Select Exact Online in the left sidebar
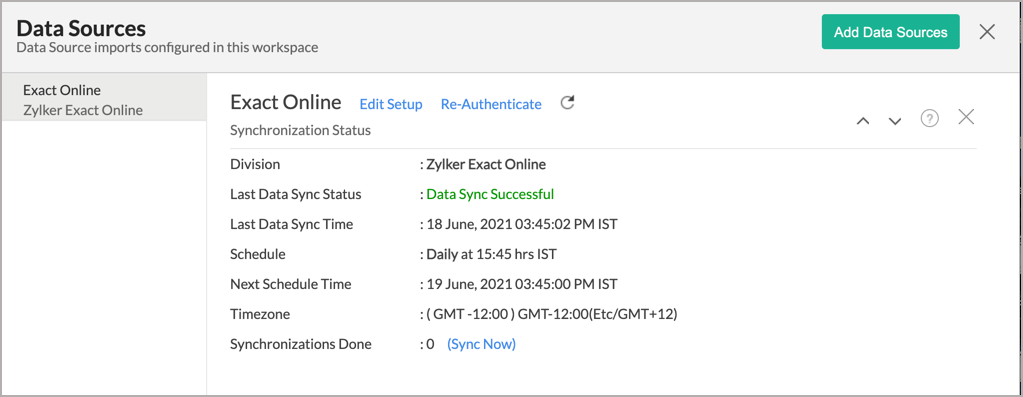Viewport: 1023px width, 397px height. (62, 90)
